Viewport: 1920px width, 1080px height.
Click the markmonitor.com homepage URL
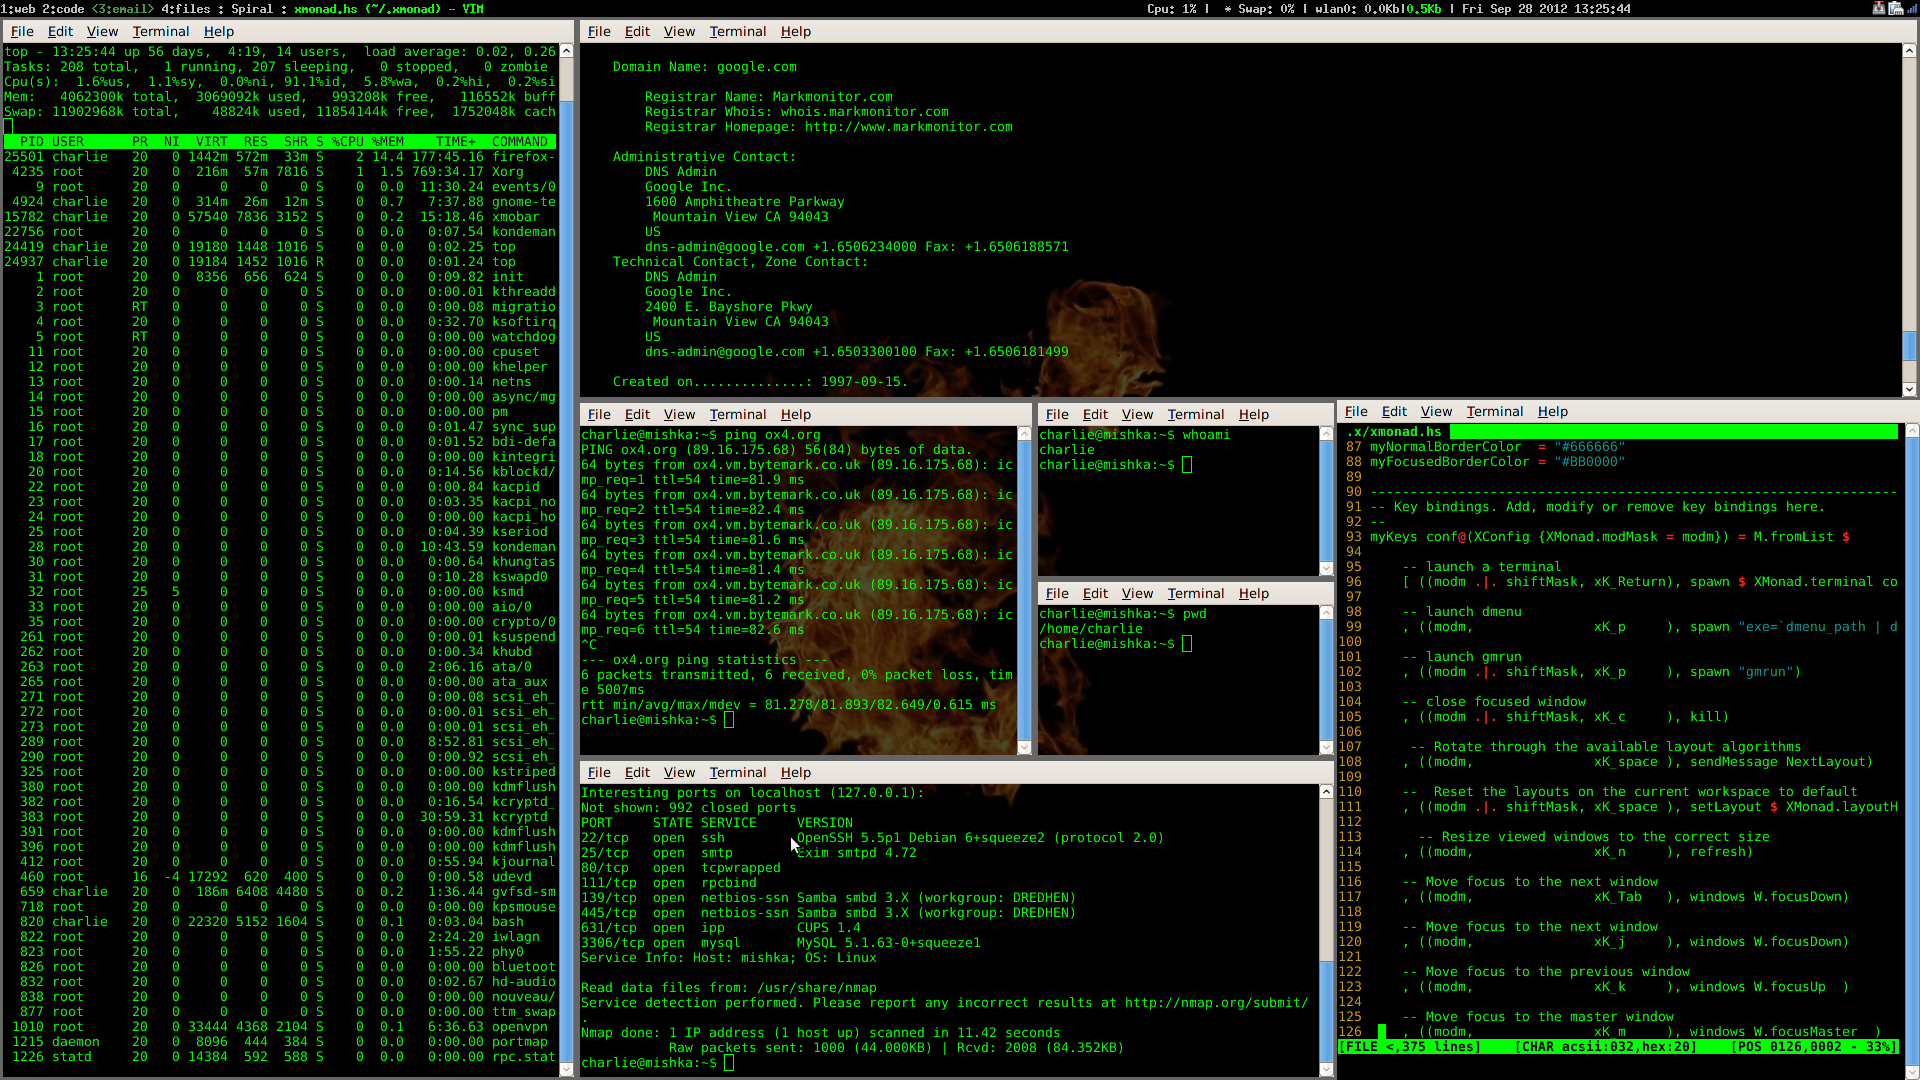[908, 127]
